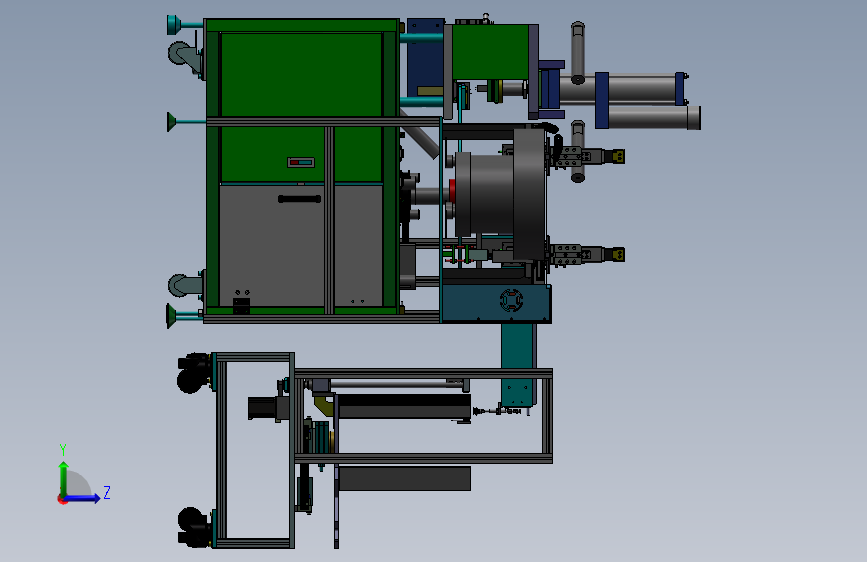Click the red origin dot of the triad
The image size is (867, 562).
pyautogui.click(x=61, y=499)
